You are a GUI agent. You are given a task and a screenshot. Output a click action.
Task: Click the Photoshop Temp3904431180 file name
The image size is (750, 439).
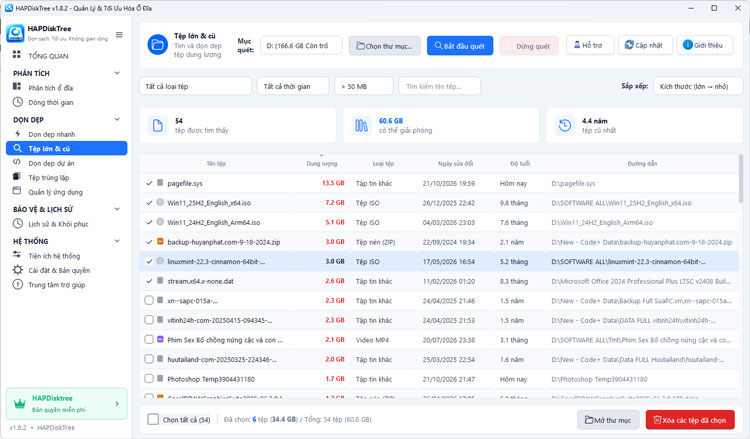pos(211,379)
